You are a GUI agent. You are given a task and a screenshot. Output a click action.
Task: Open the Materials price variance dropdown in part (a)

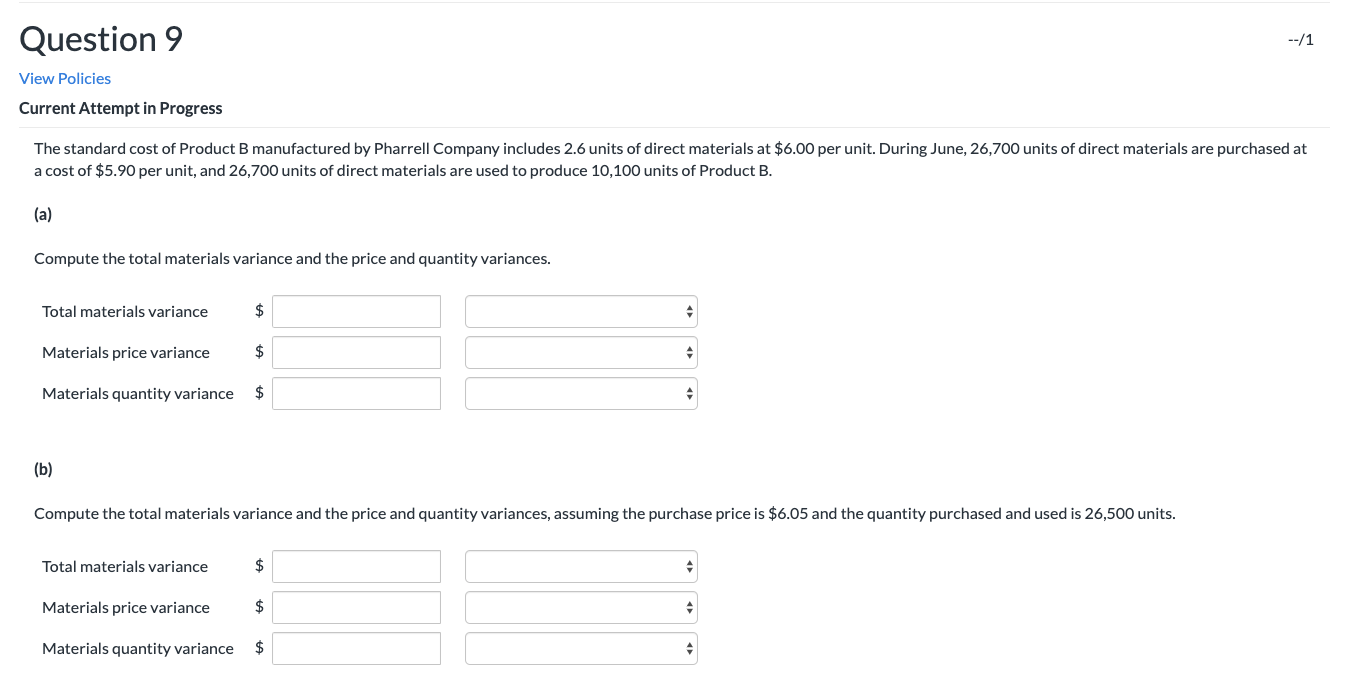click(x=580, y=352)
